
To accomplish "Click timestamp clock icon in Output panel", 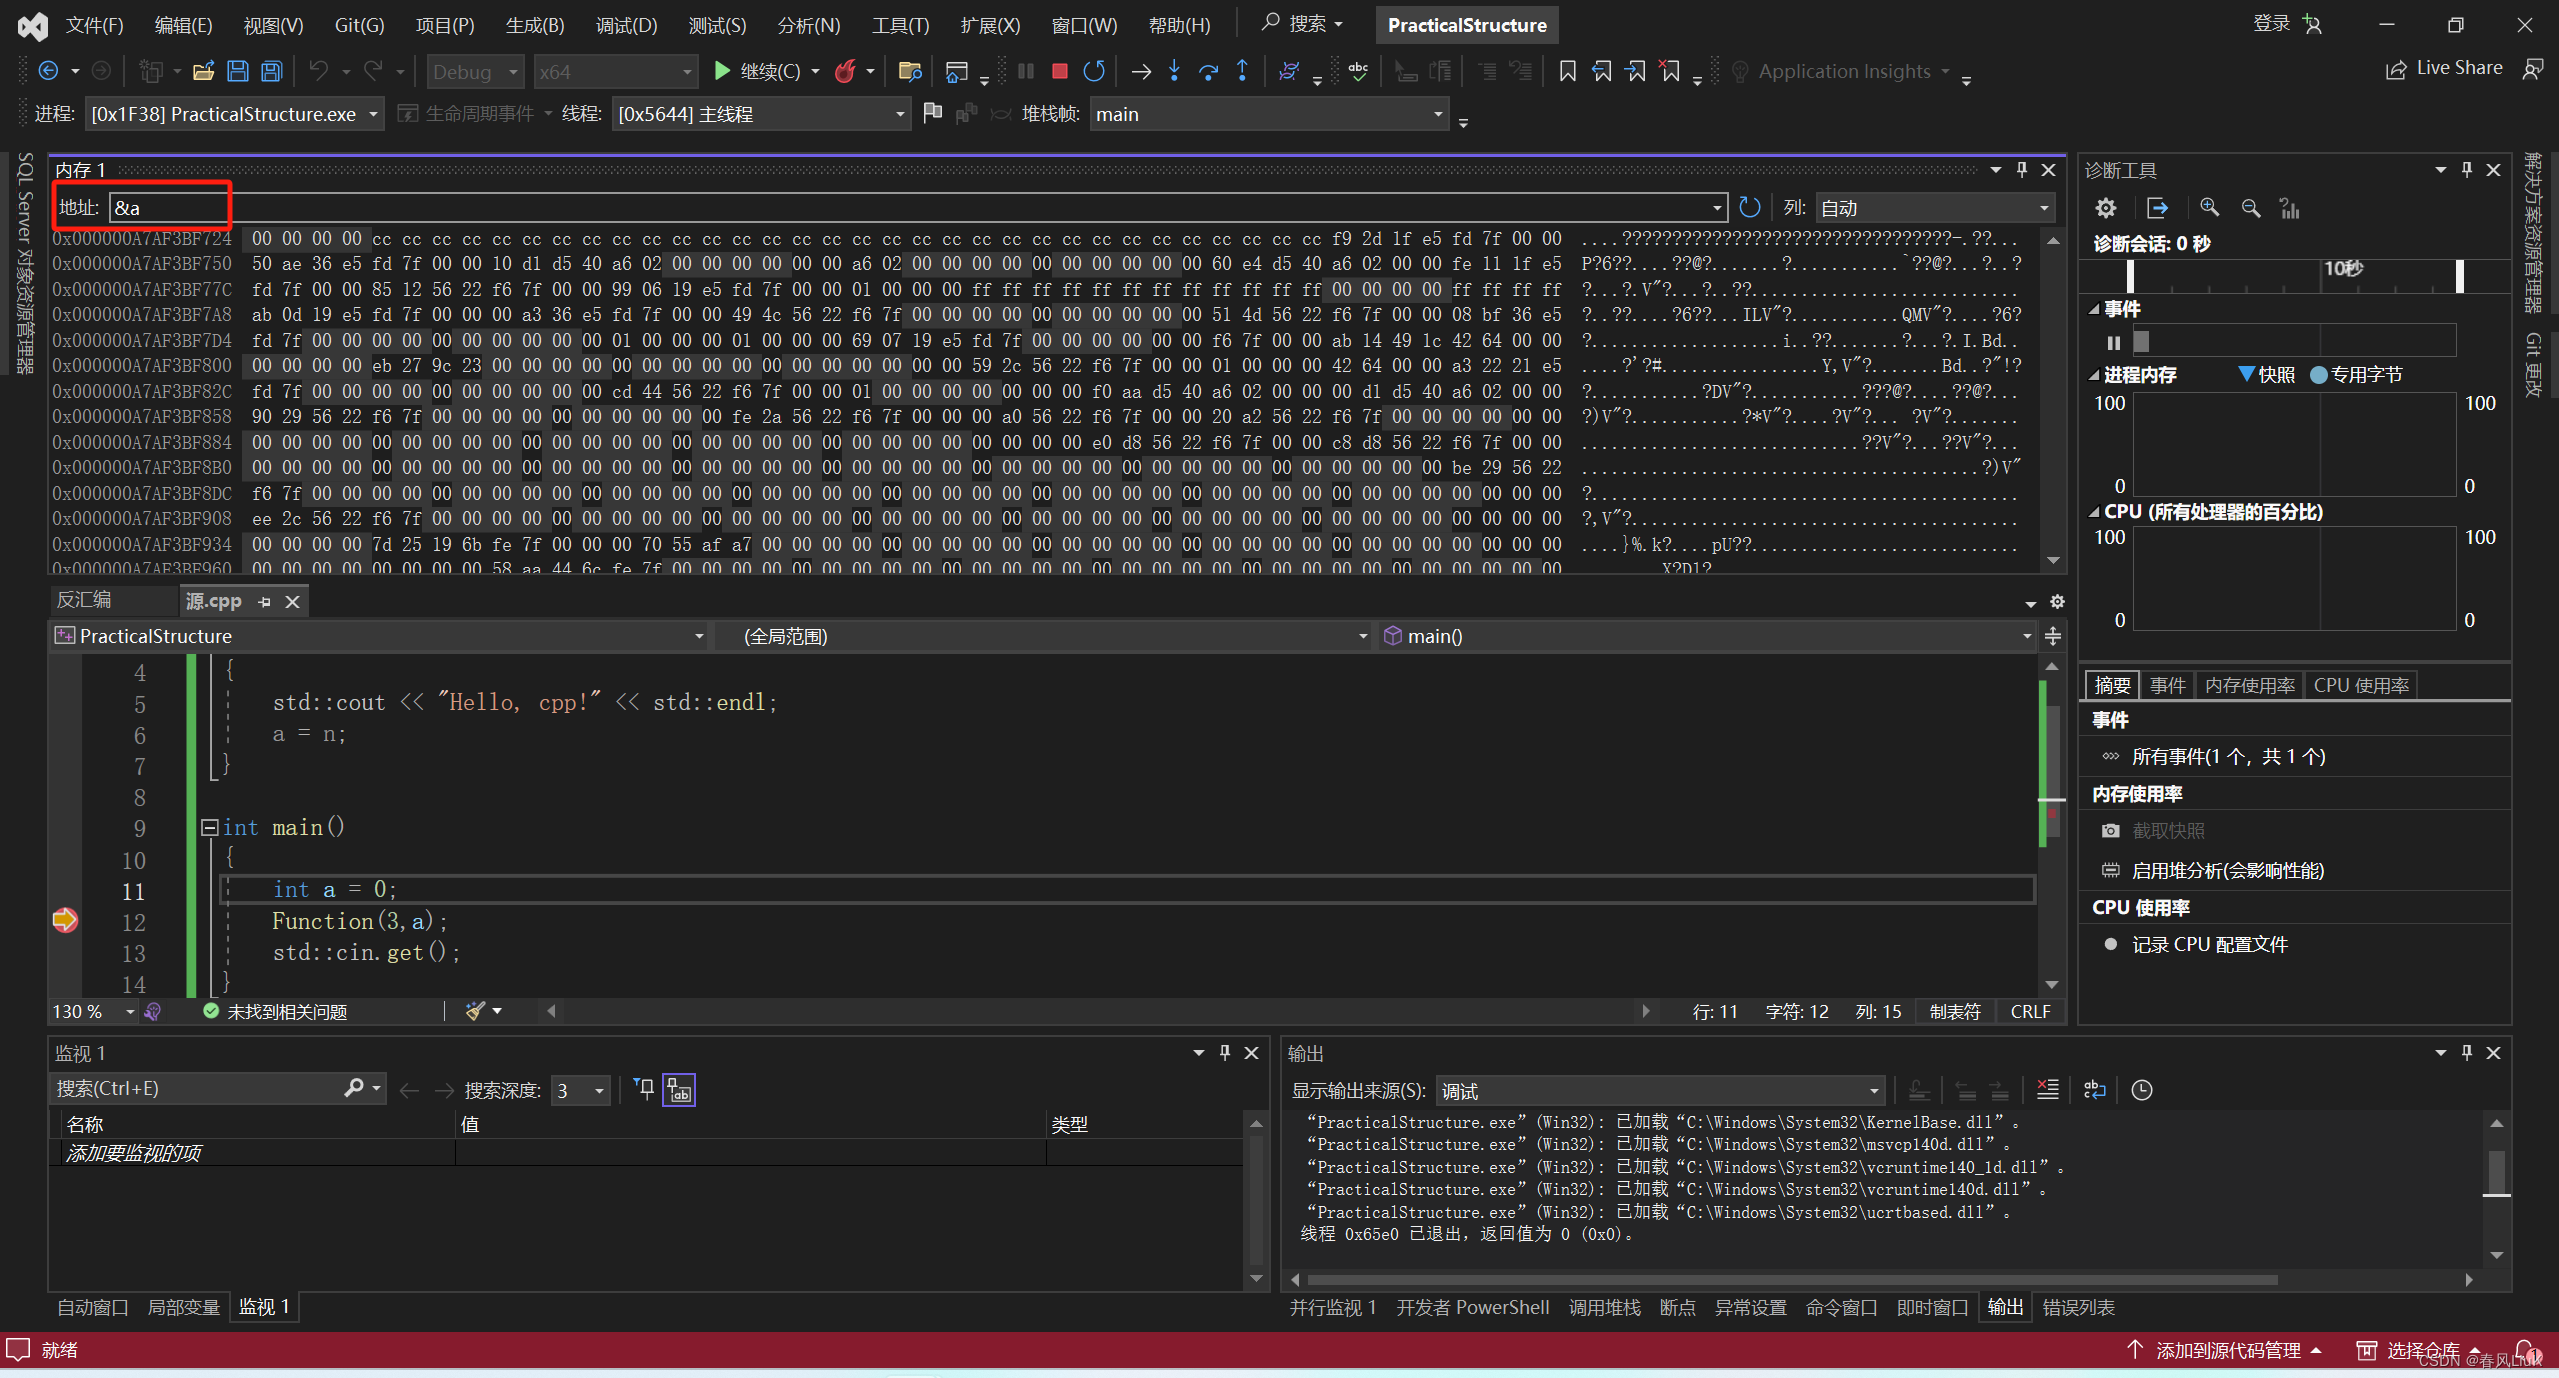I will [2142, 1090].
